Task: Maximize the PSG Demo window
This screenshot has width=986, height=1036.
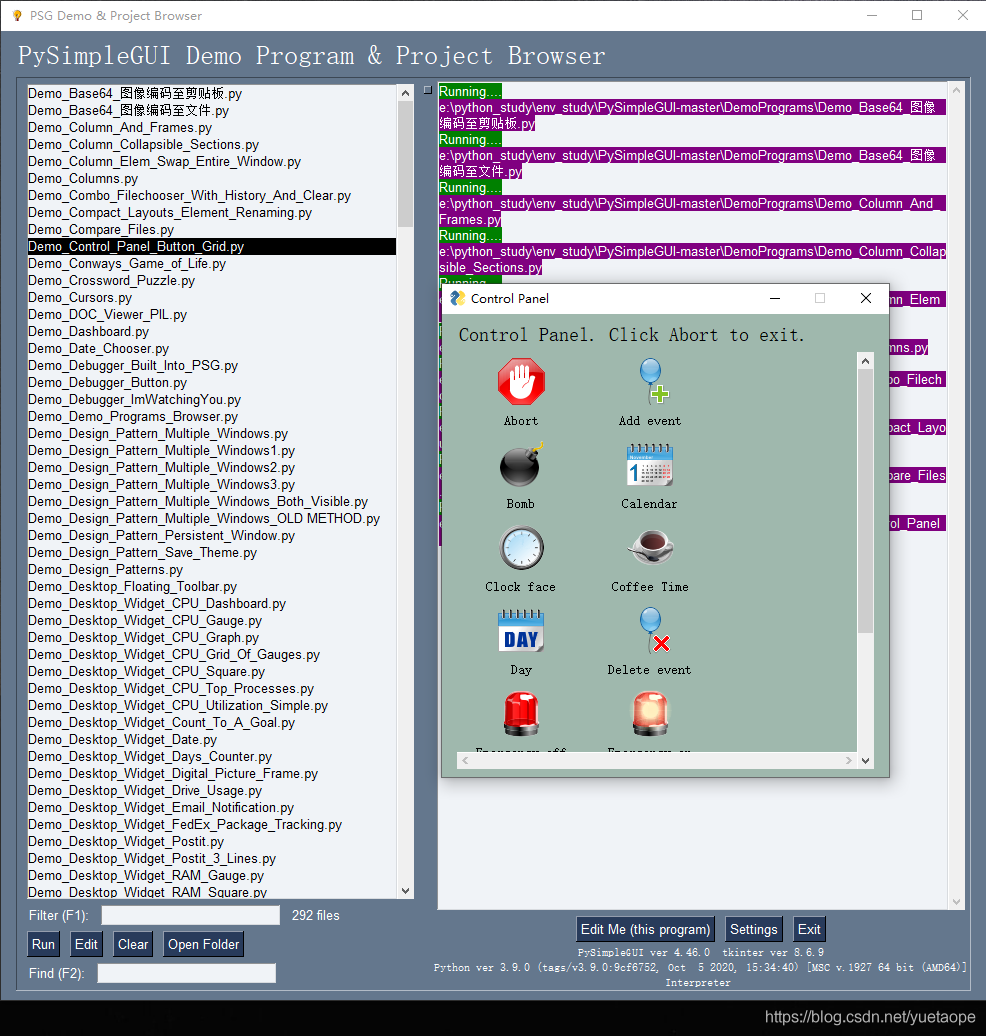Action: pos(917,15)
